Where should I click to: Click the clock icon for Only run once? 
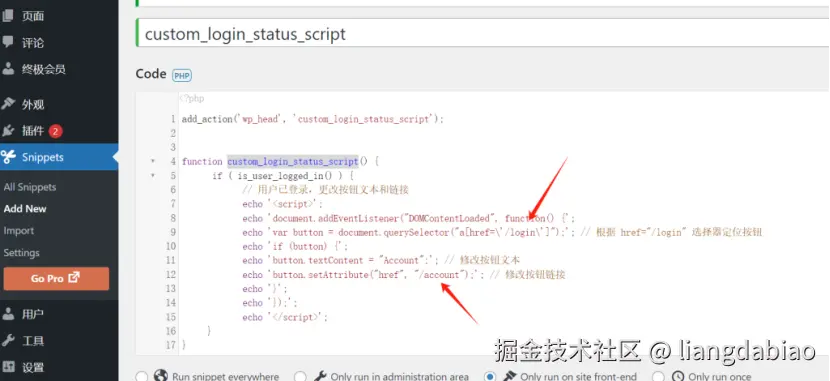coord(678,376)
